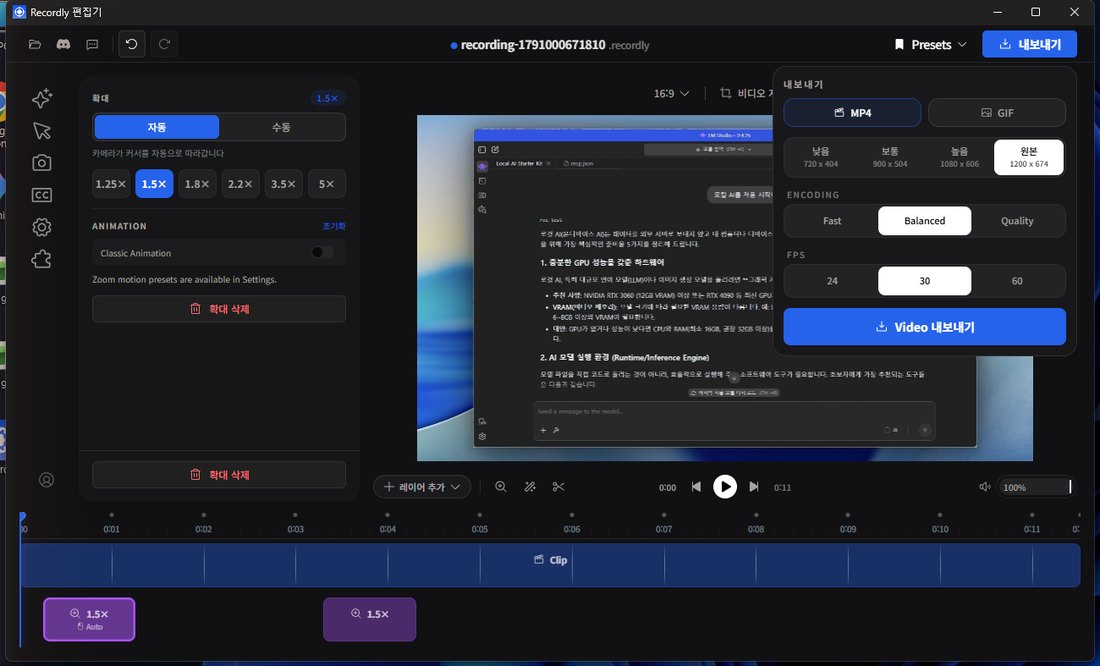Set zoom level to 5×
The width and height of the screenshot is (1100, 666).
327,184
